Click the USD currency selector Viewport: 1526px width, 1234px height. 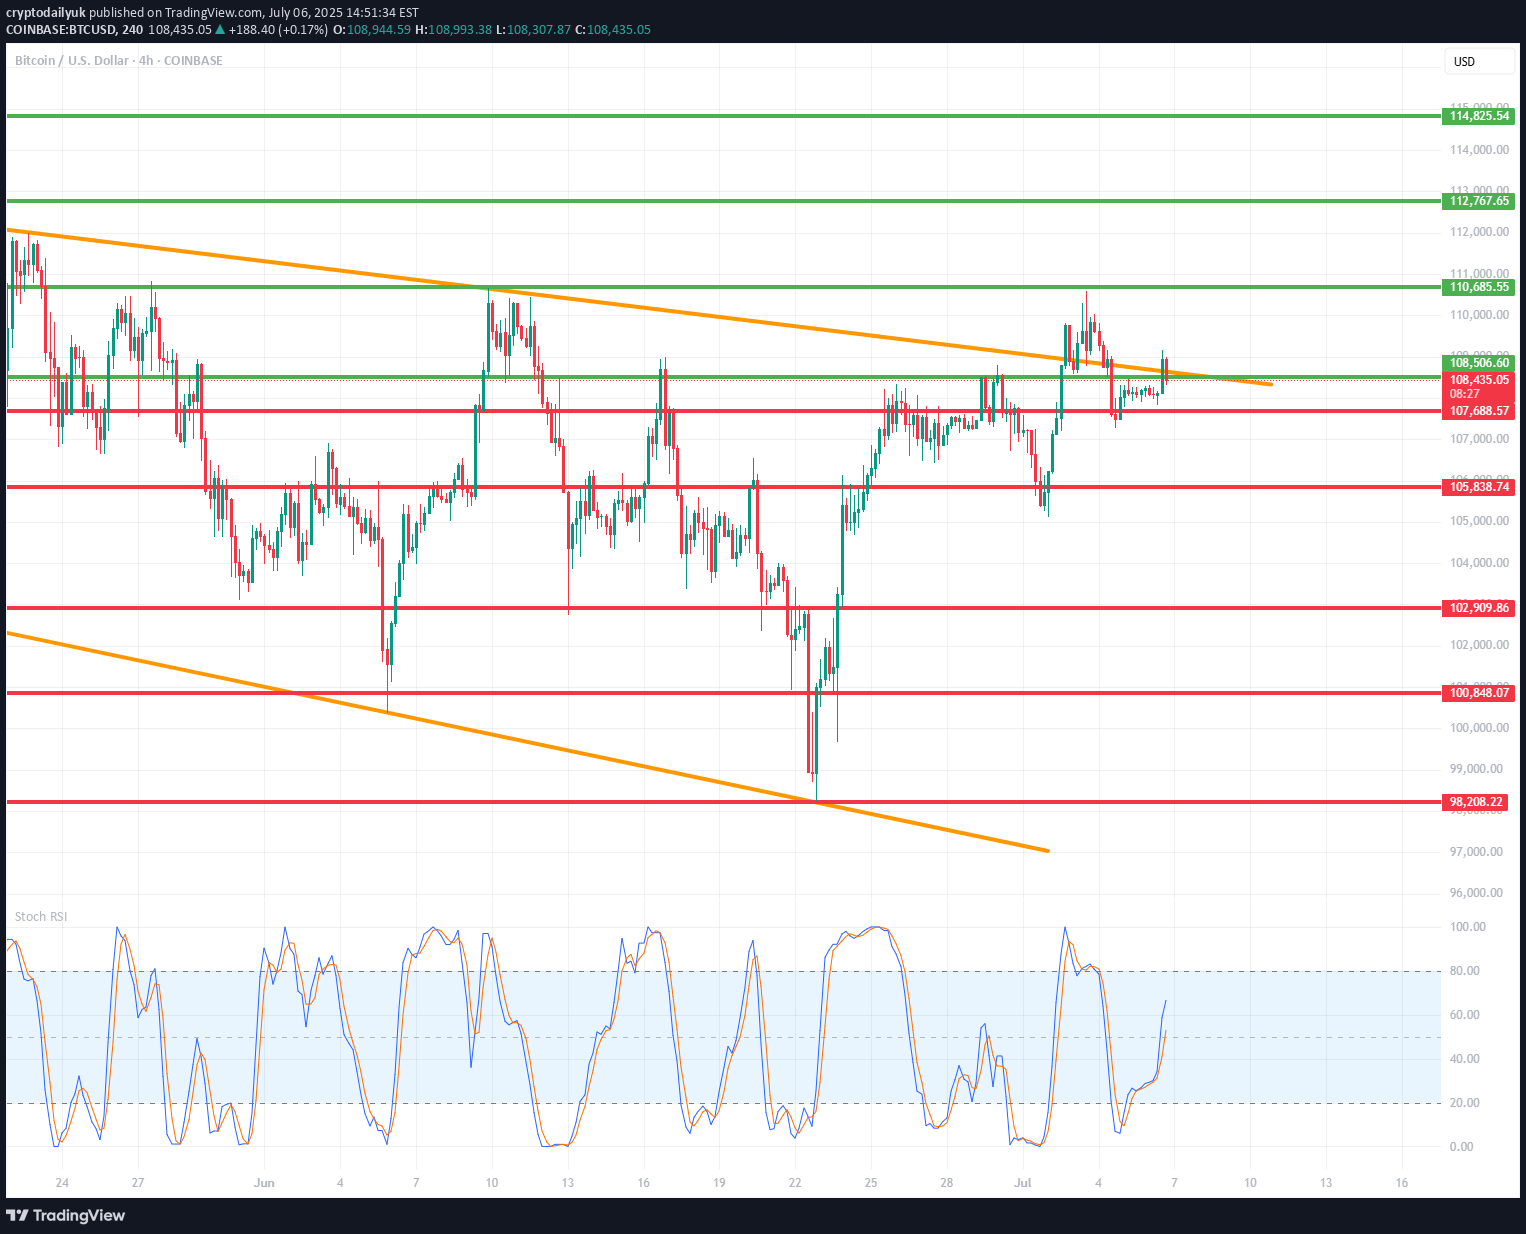coord(1479,61)
